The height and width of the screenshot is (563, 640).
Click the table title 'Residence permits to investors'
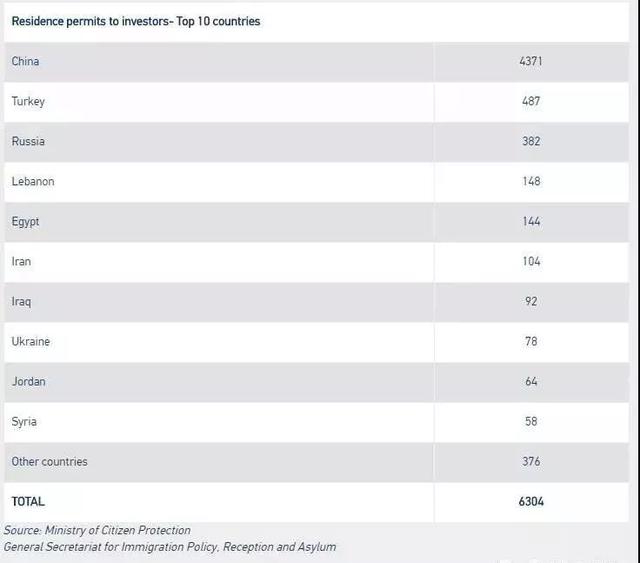[x=135, y=21]
